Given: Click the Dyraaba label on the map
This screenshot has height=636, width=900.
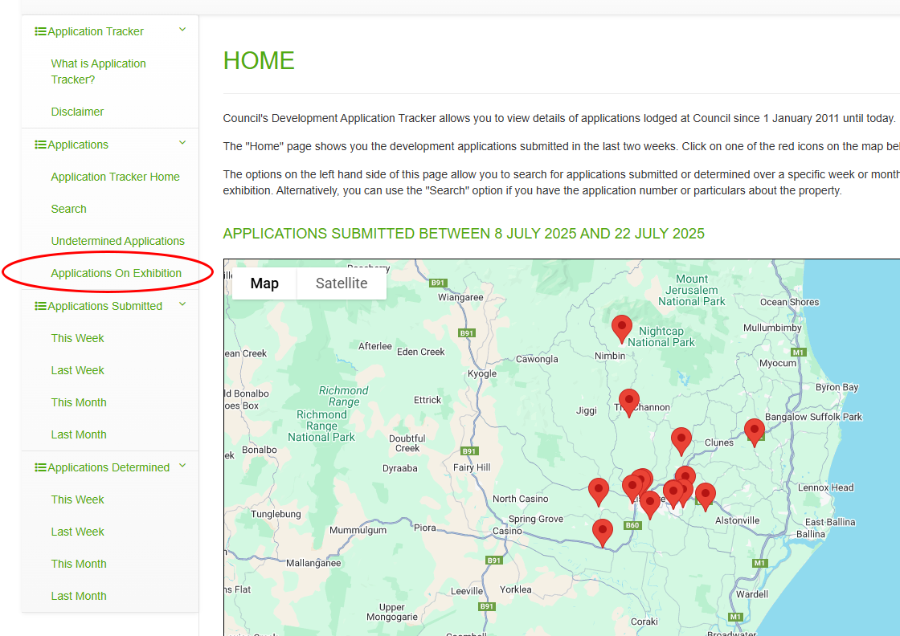Looking at the screenshot, I should tap(400, 468).
